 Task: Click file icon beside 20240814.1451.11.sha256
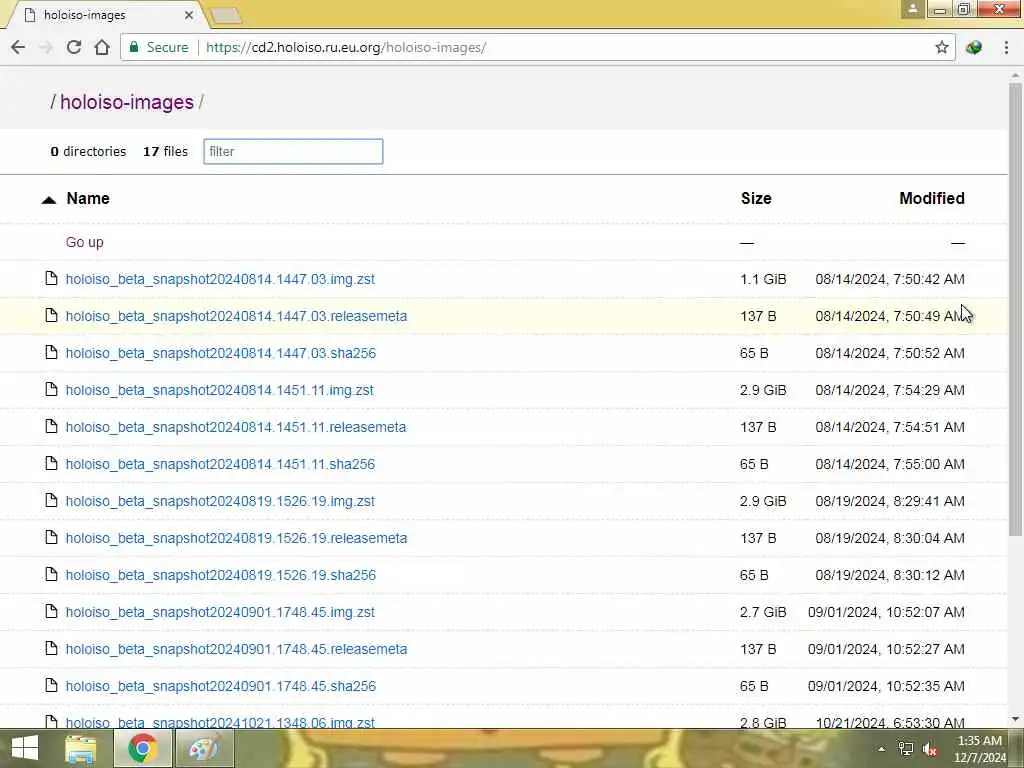pos(51,464)
